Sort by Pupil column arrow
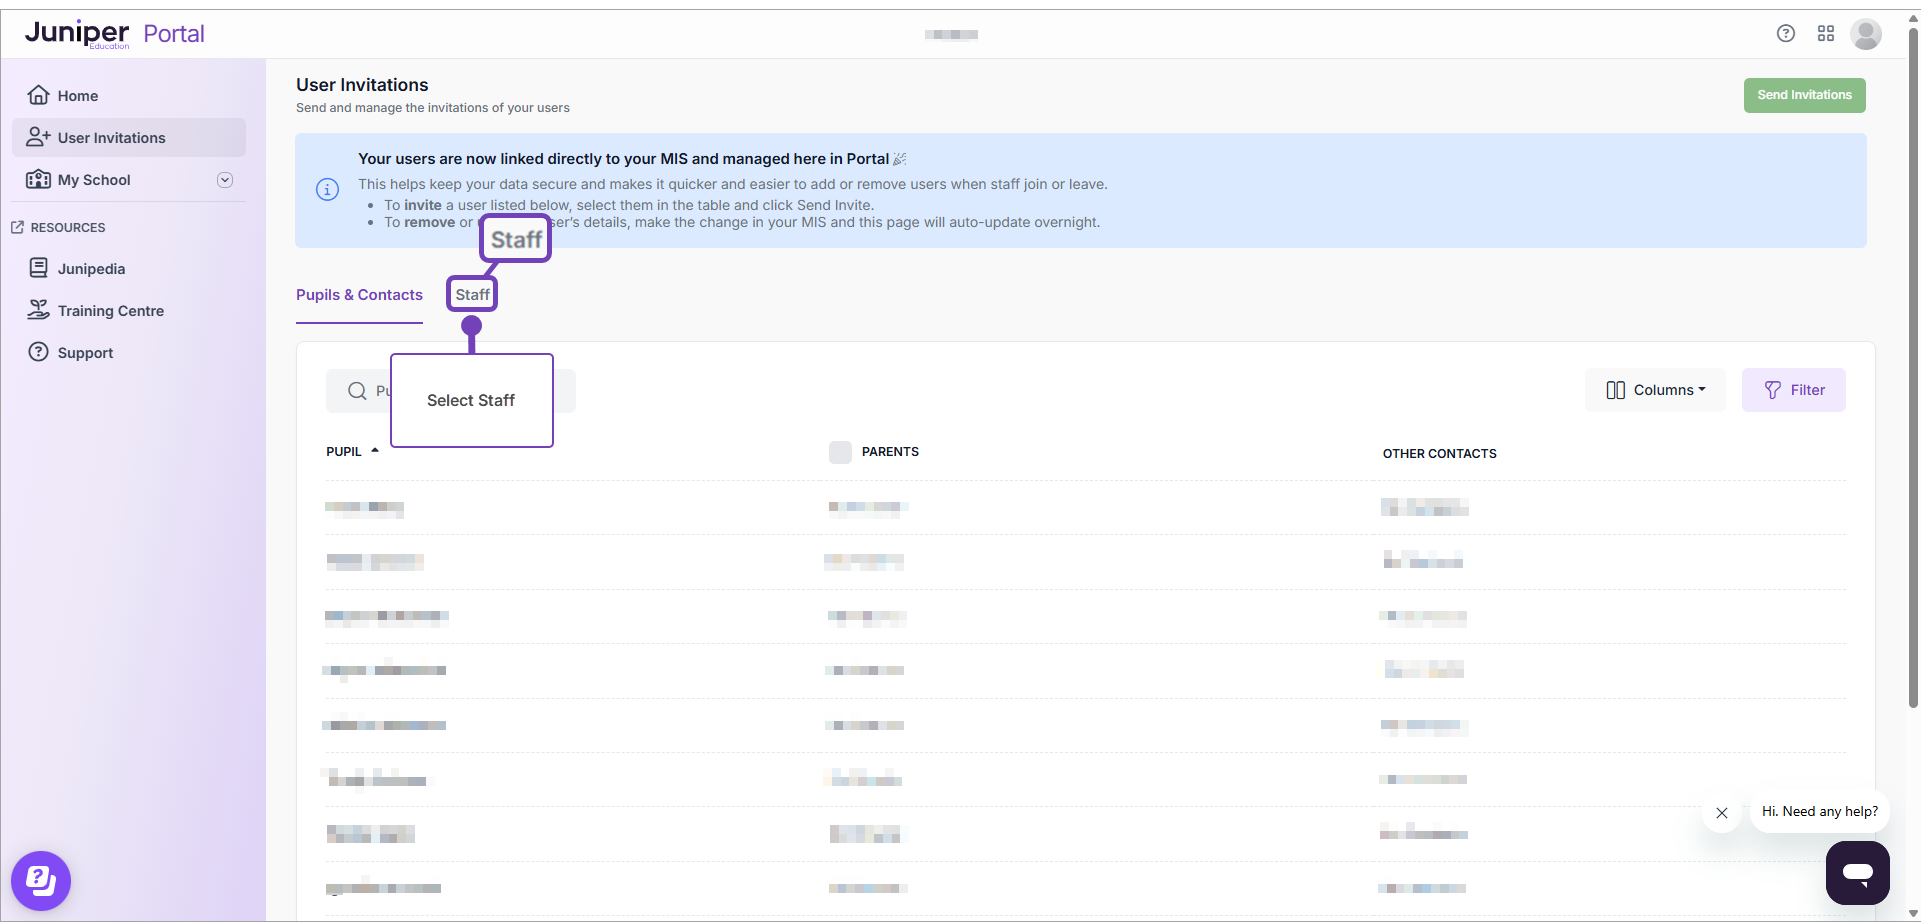 click(x=375, y=451)
